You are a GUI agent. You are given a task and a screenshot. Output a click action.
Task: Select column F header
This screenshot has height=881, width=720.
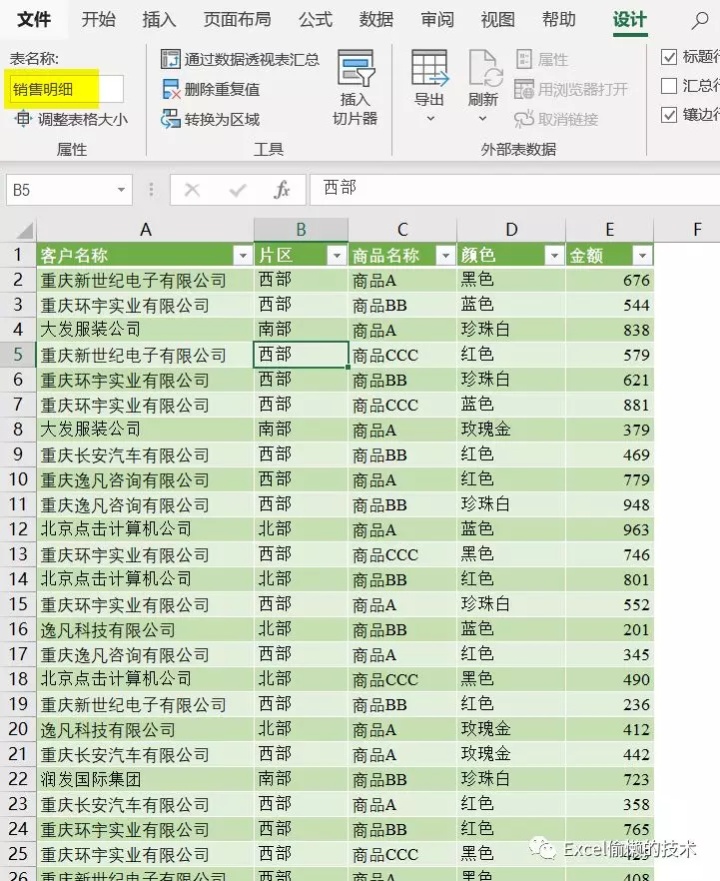coord(698,230)
